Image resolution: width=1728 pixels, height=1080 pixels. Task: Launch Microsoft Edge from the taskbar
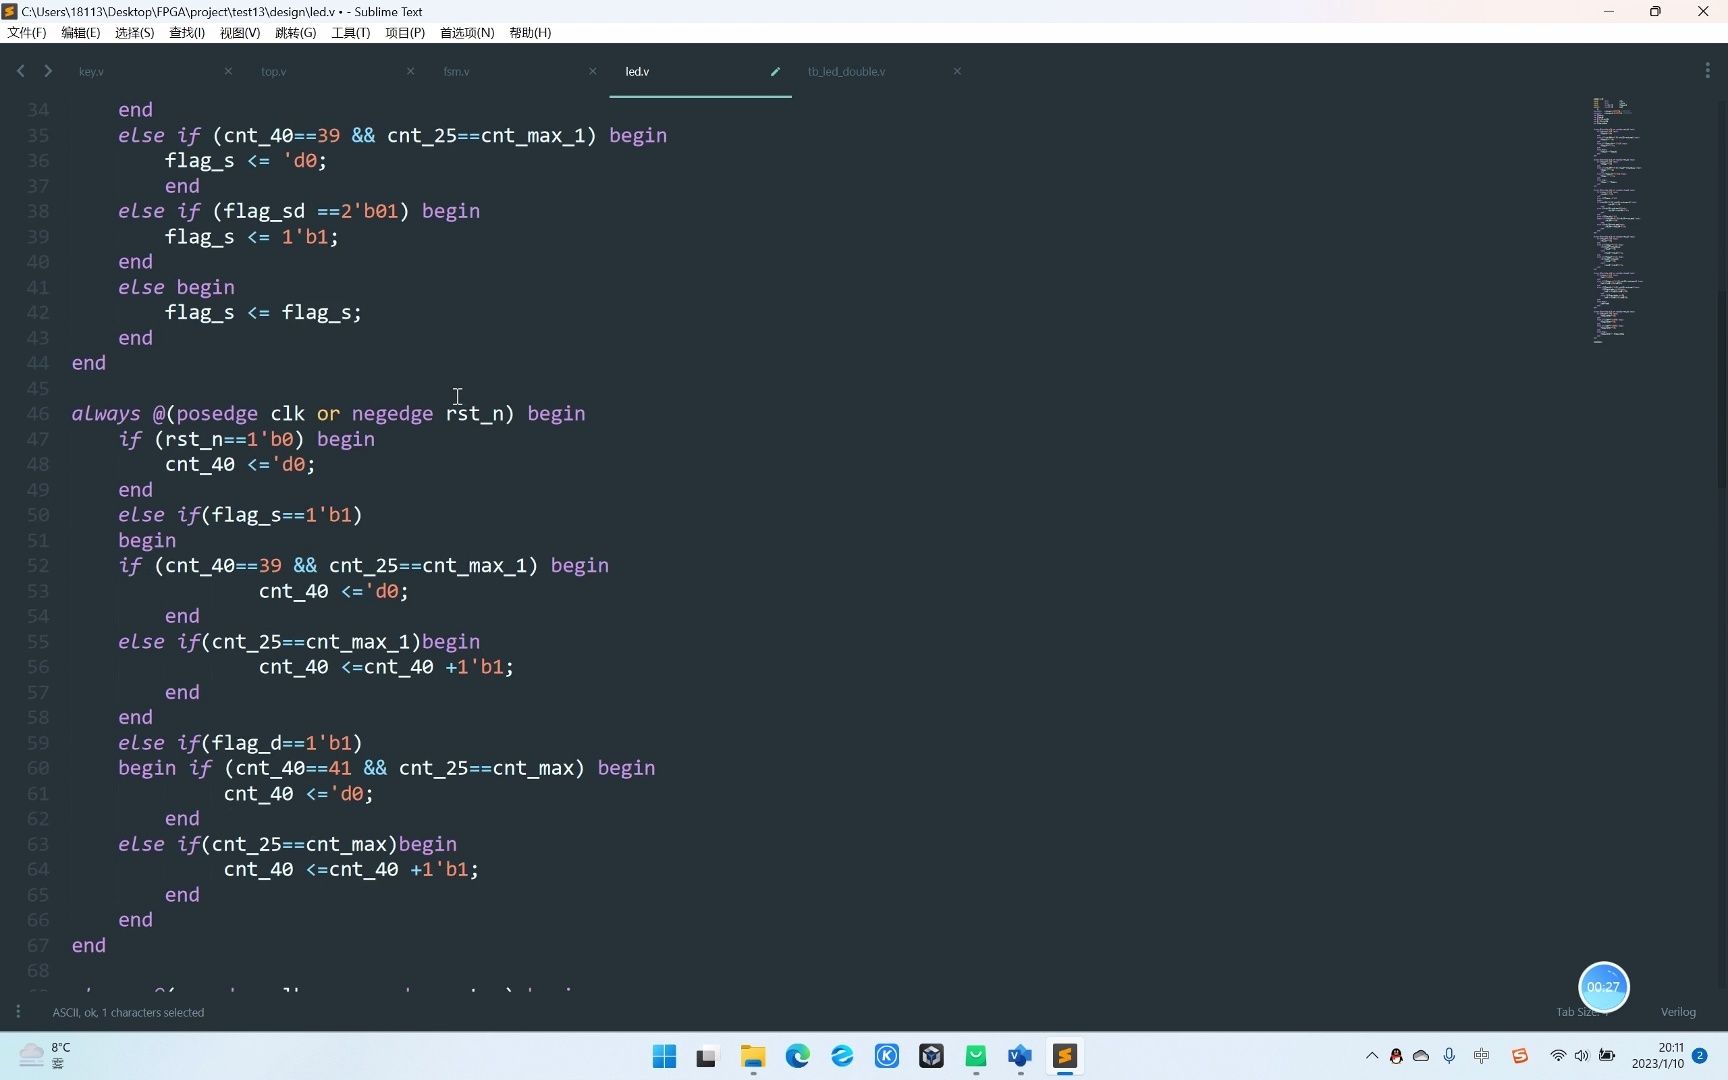(x=797, y=1056)
